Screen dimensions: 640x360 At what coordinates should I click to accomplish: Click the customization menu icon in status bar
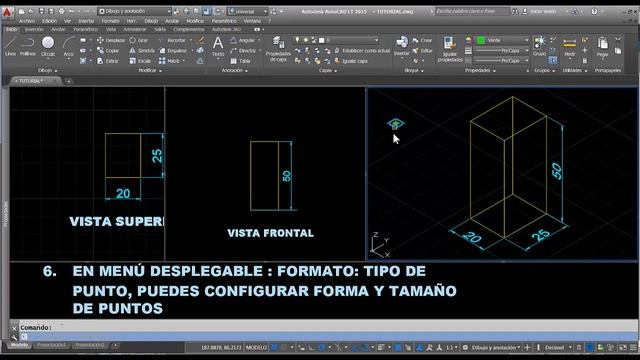click(x=633, y=348)
